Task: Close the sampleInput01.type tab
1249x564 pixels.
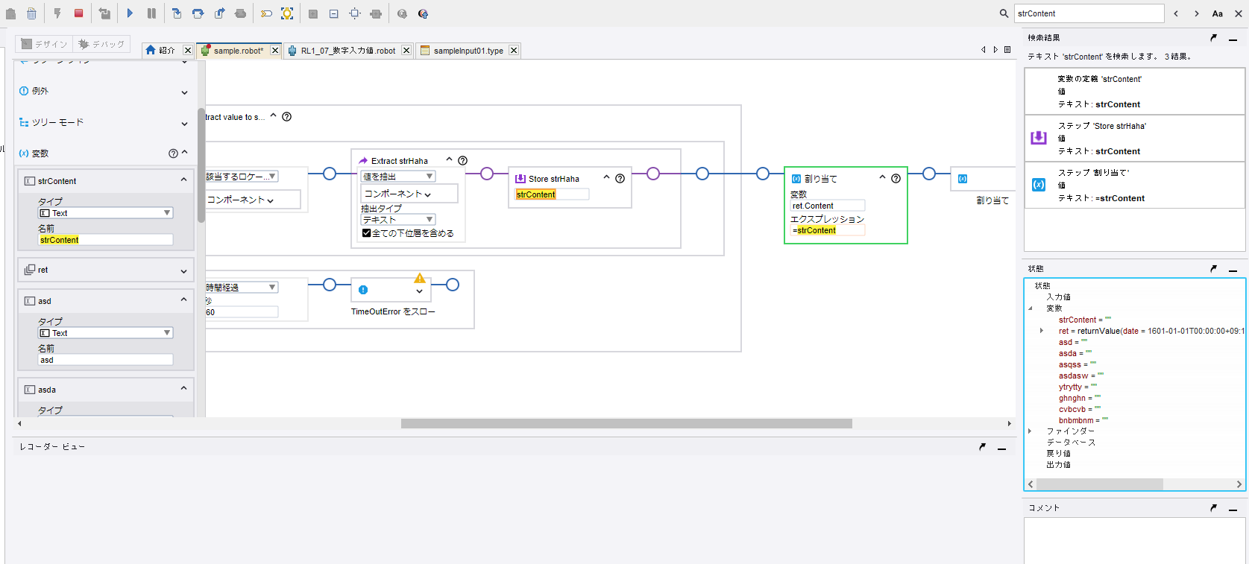Action: pos(514,50)
